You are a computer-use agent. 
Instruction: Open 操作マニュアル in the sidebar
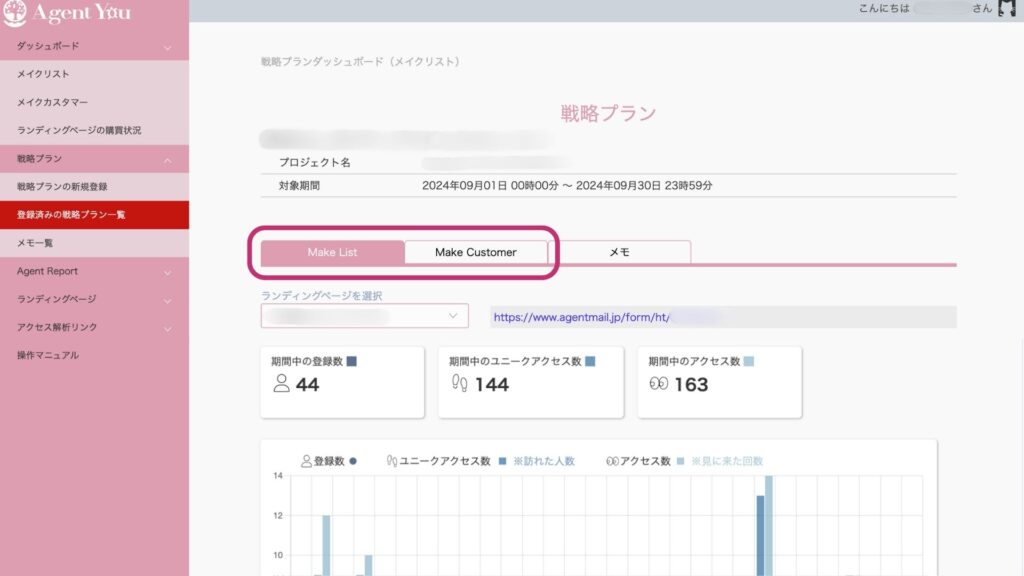(x=47, y=355)
